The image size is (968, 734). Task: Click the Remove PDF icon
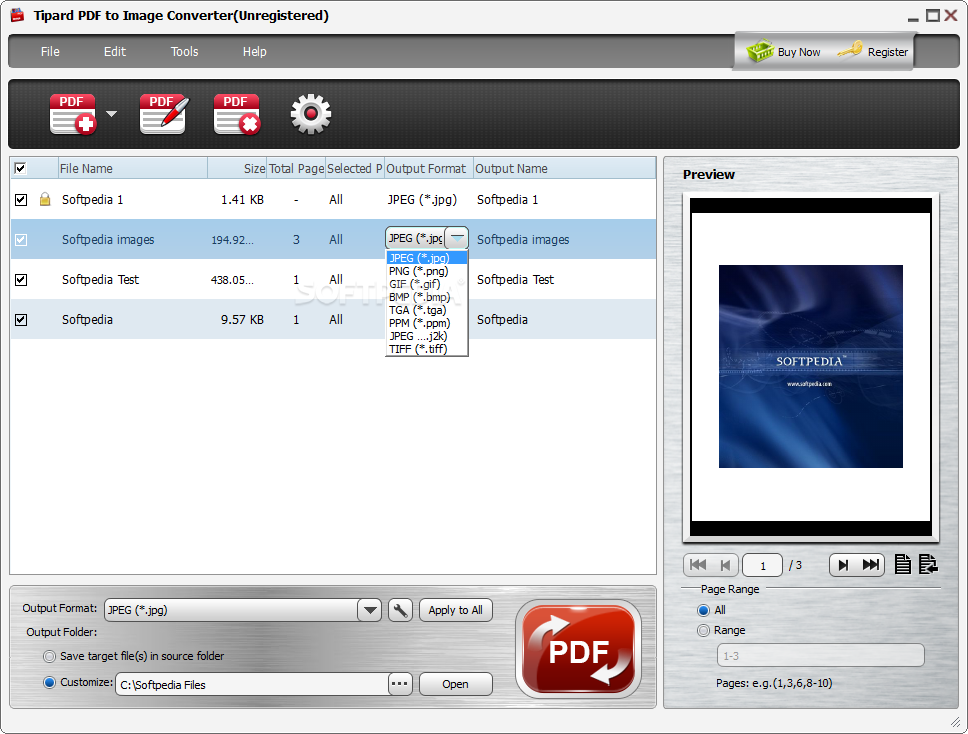click(237, 114)
